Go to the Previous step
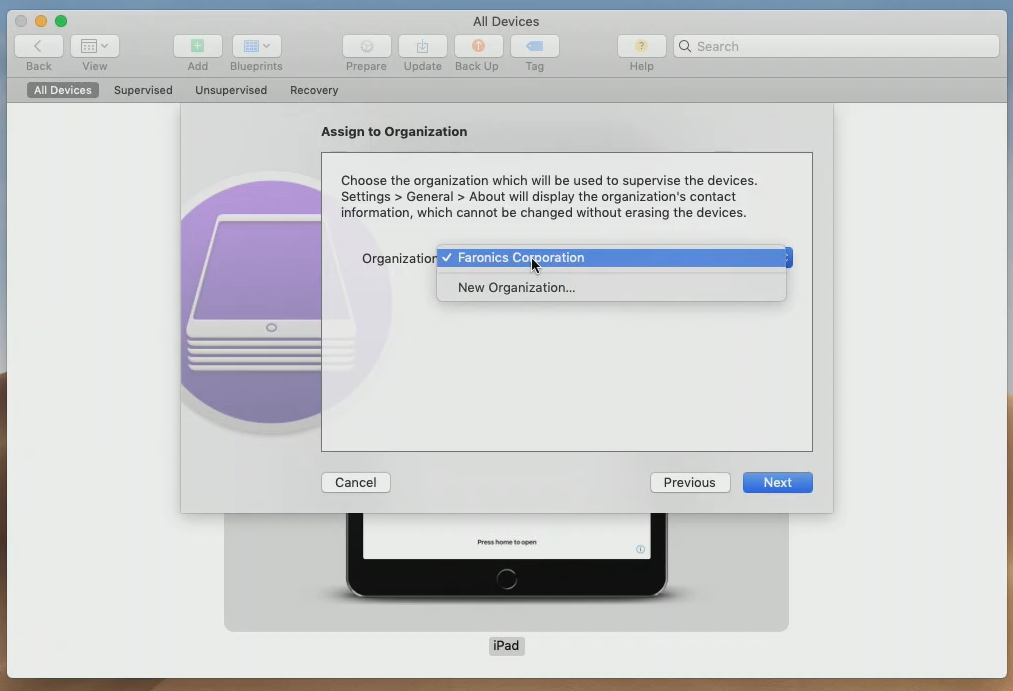This screenshot has height=691, width=1013. click(x=689, y=482)
